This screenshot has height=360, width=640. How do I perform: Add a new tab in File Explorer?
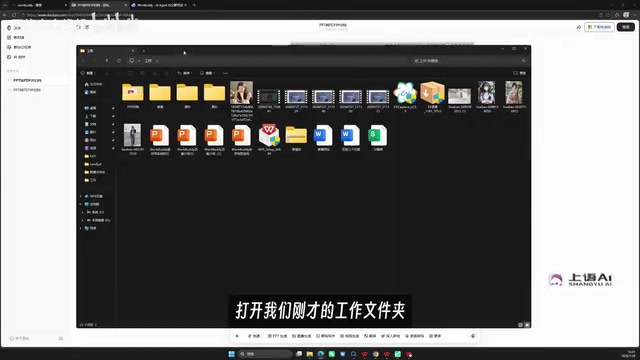click(144, 51)
